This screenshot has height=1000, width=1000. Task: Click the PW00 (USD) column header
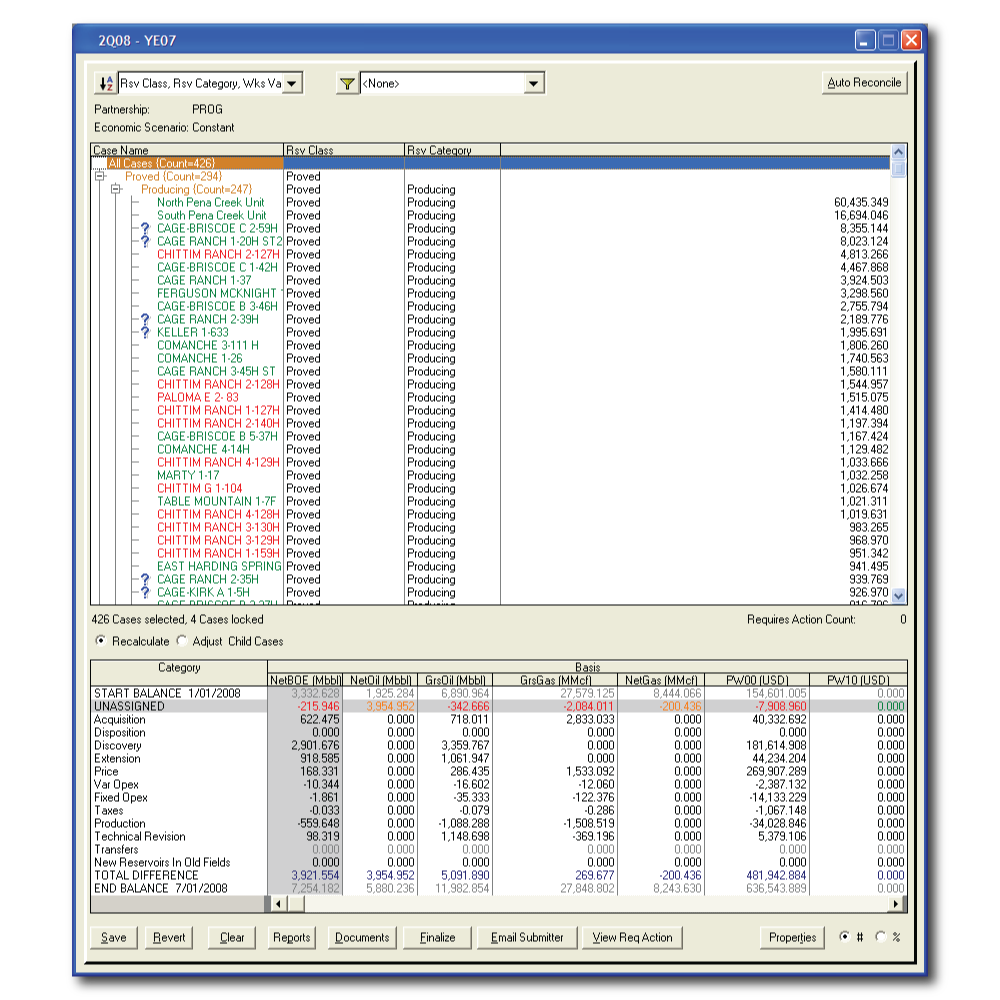[757, 680]
